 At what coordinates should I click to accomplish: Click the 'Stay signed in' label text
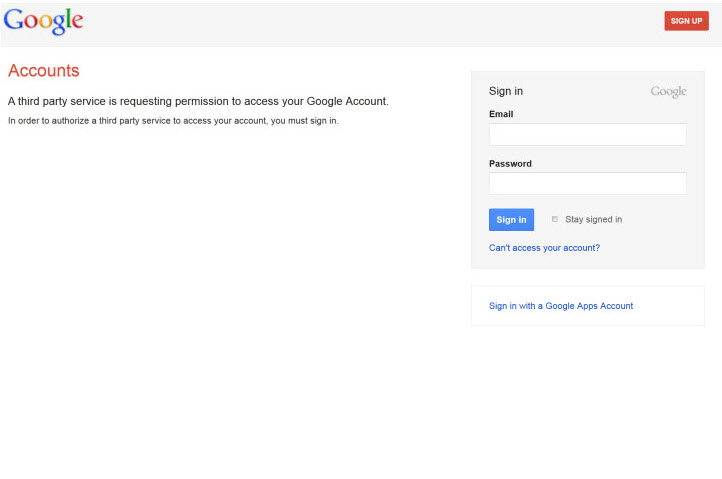point(593,220)
